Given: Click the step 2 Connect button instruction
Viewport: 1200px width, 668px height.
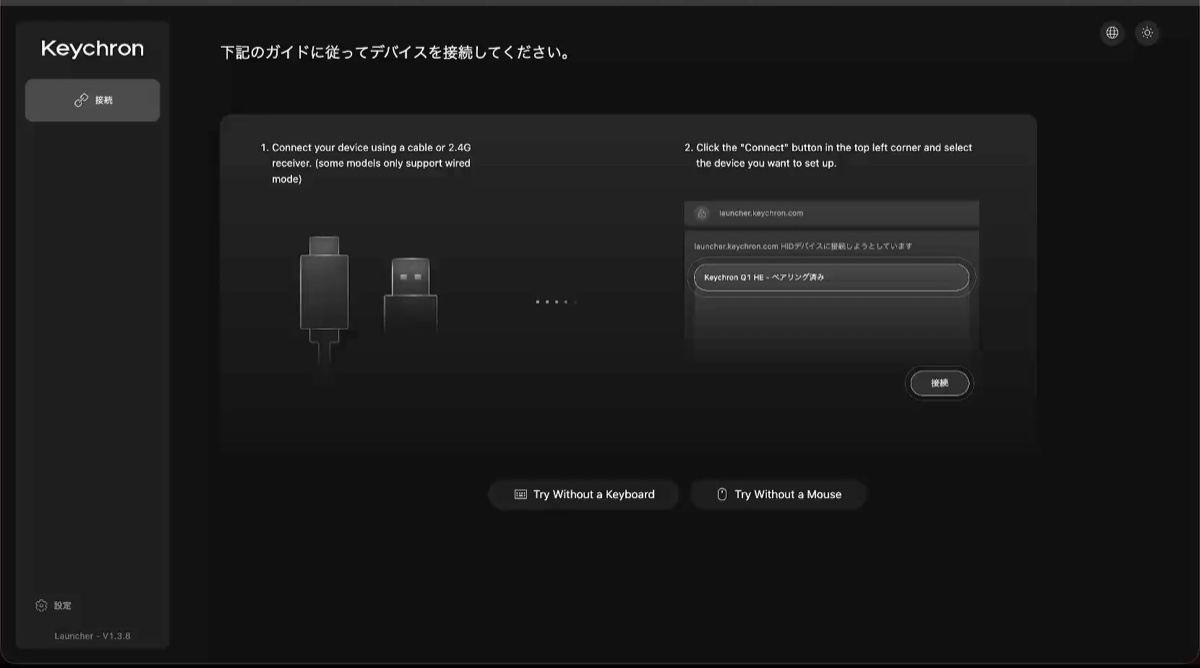Looking at the screenshot, I should tap(828, 155).
